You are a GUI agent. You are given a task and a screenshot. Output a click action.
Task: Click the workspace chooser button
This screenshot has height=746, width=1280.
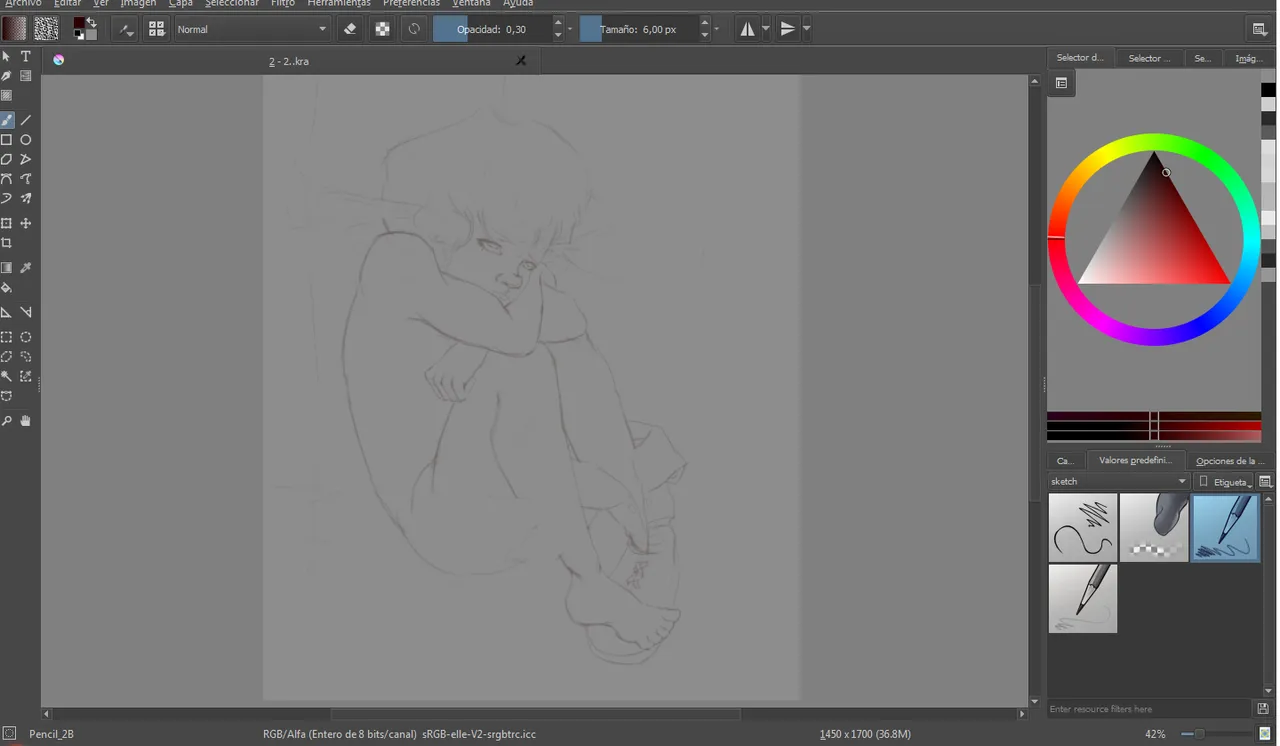click(1259, 29)
